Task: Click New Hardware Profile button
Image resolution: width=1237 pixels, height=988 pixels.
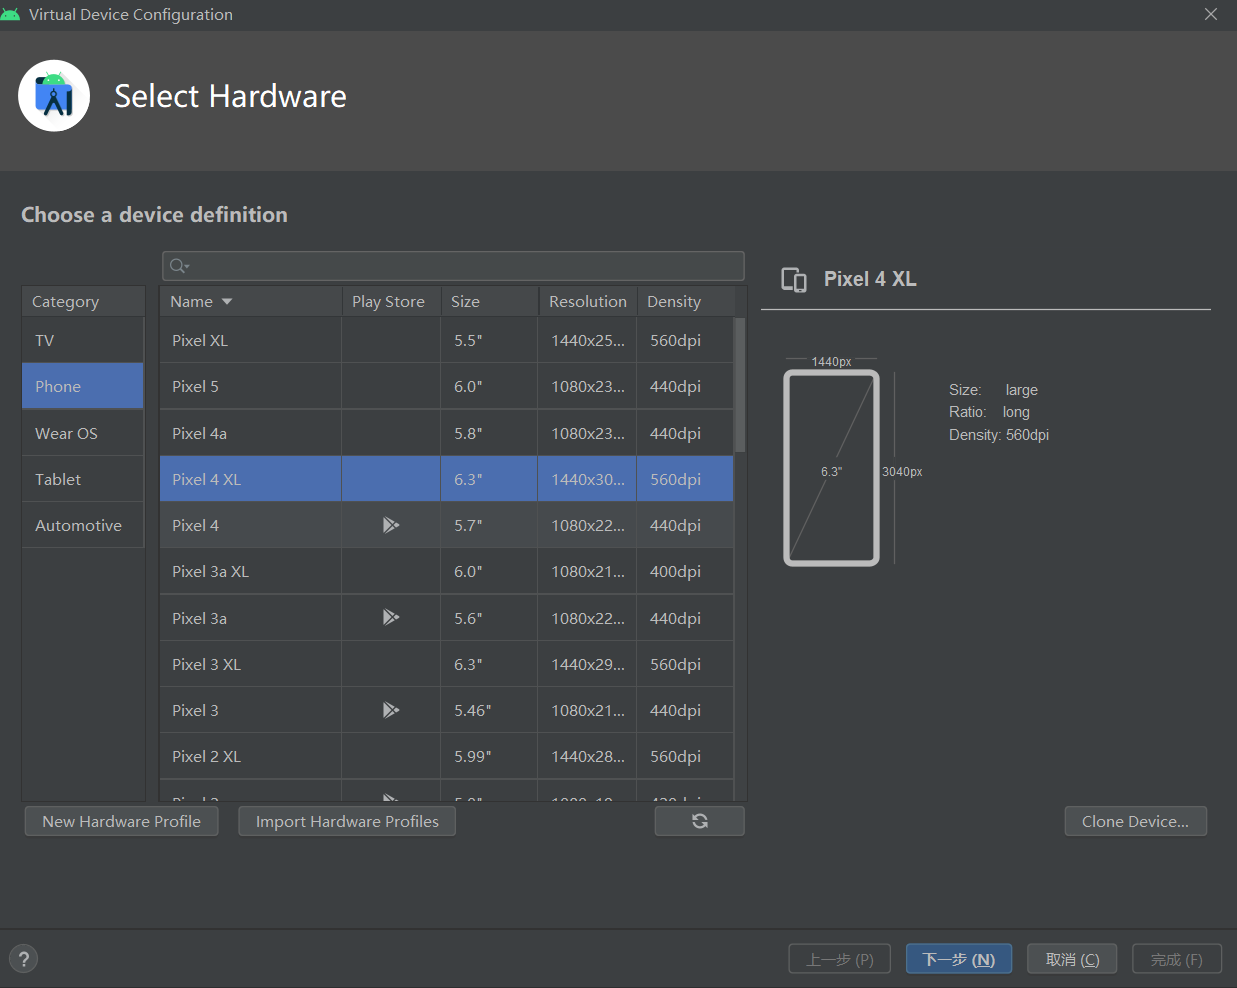Action: (121, 821)
